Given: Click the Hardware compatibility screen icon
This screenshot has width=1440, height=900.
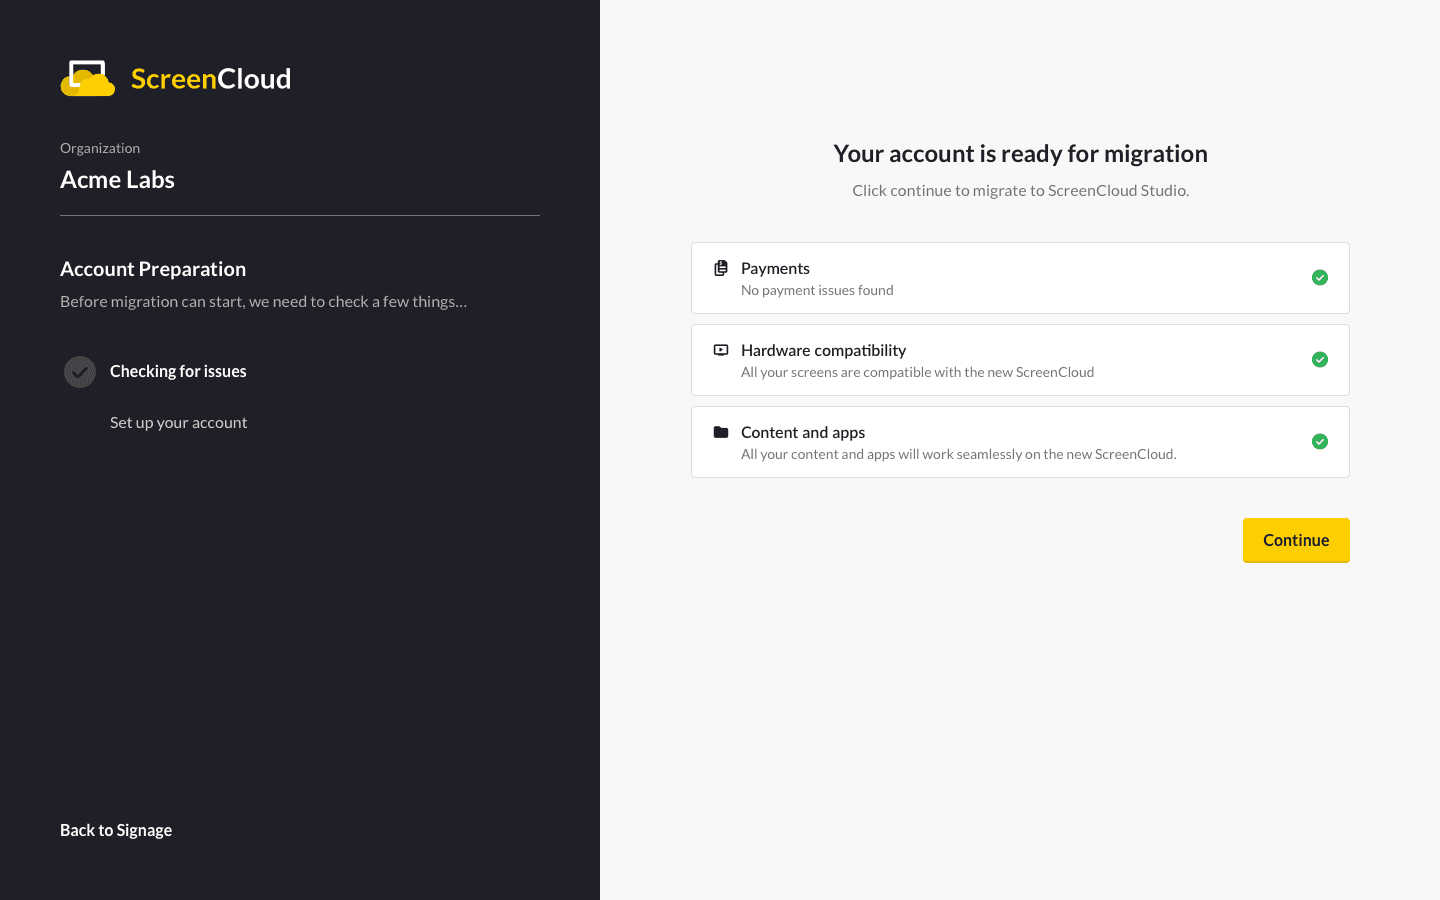Looking at the screenshot, I should point(721,350).
